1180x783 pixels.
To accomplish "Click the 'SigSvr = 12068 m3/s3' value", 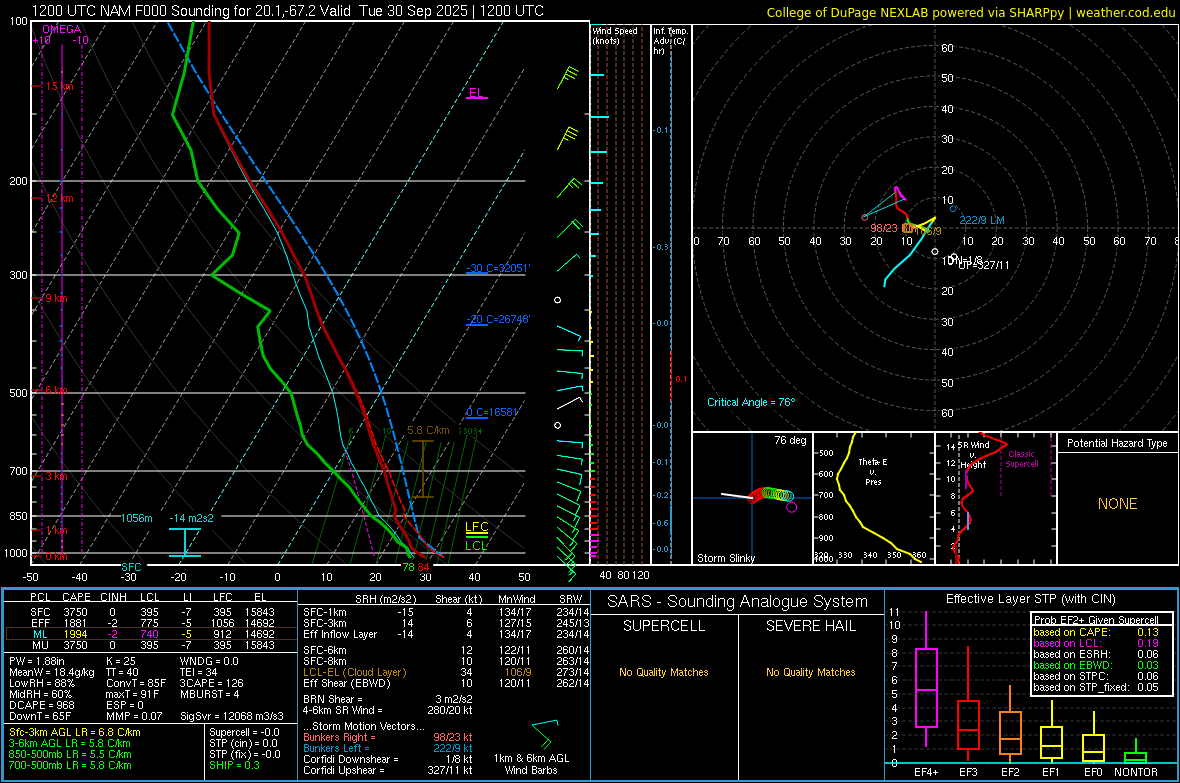I will click(x=231, y=716).
